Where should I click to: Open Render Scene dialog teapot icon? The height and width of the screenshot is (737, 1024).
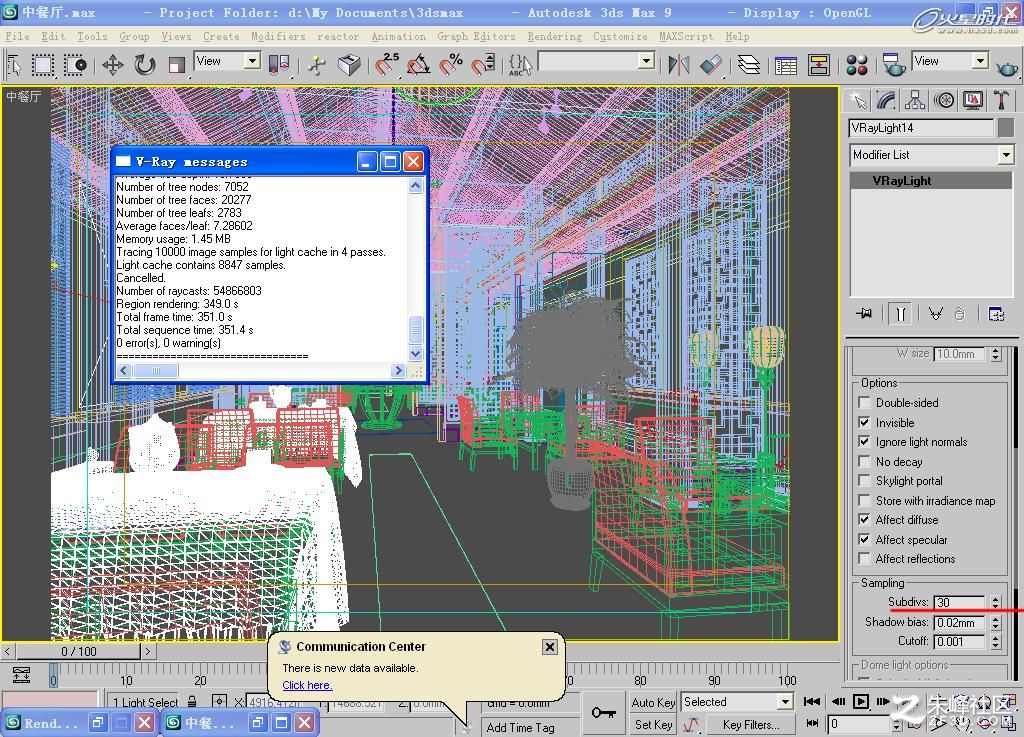coord(893,65)
